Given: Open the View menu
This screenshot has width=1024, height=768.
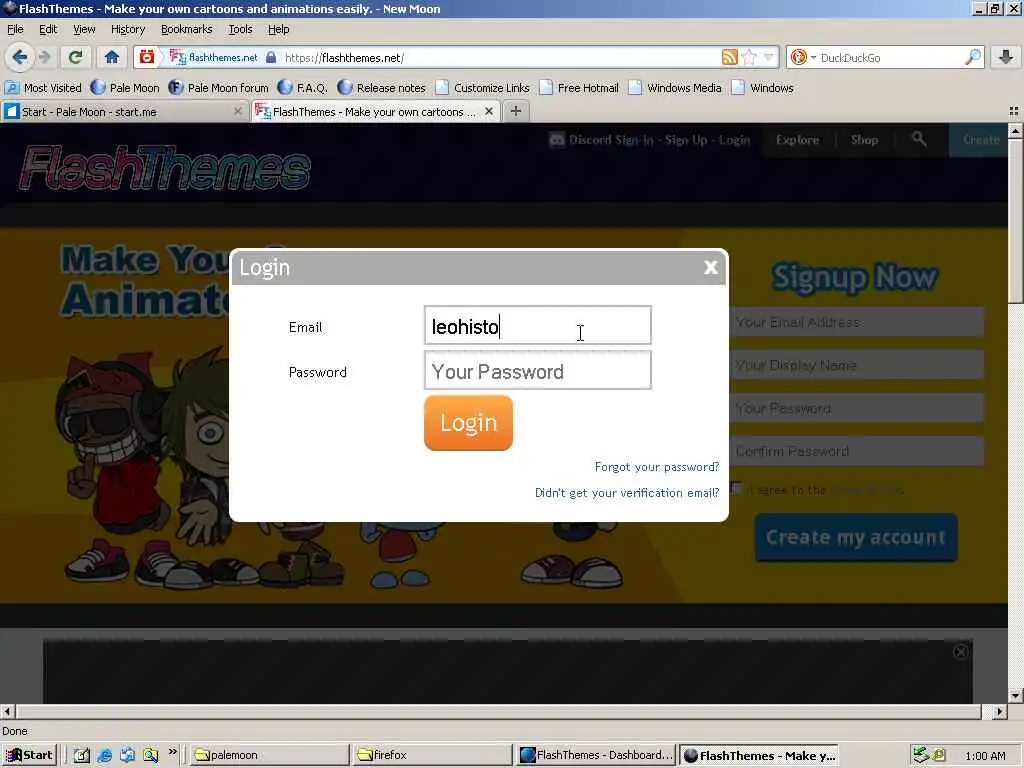Looking at the screenshot, I should click(x=84, y=29).
